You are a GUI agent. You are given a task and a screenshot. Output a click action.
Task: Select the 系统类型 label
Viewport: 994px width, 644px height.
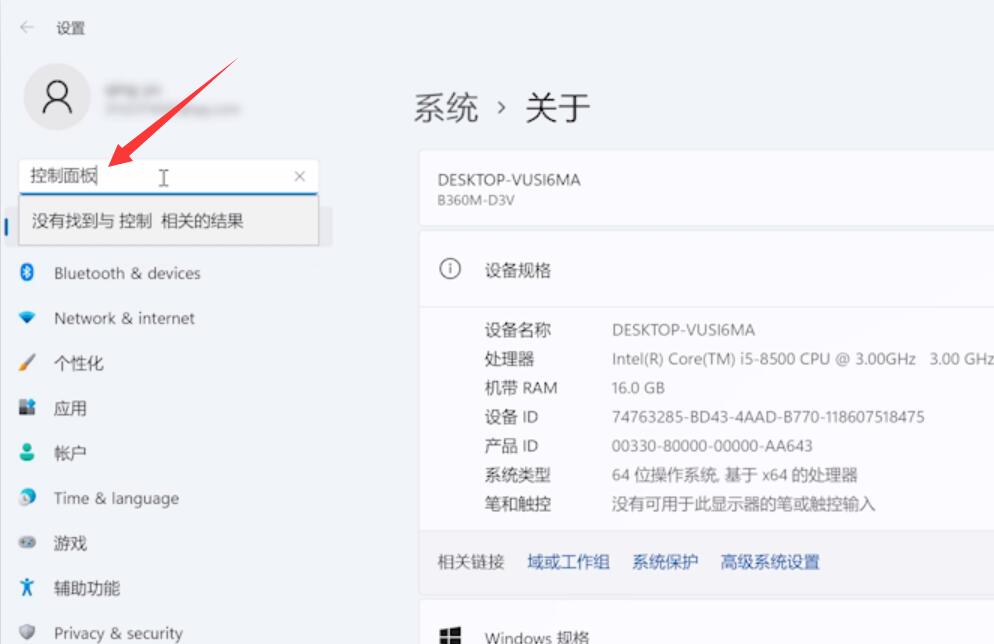tap(517, 475)
